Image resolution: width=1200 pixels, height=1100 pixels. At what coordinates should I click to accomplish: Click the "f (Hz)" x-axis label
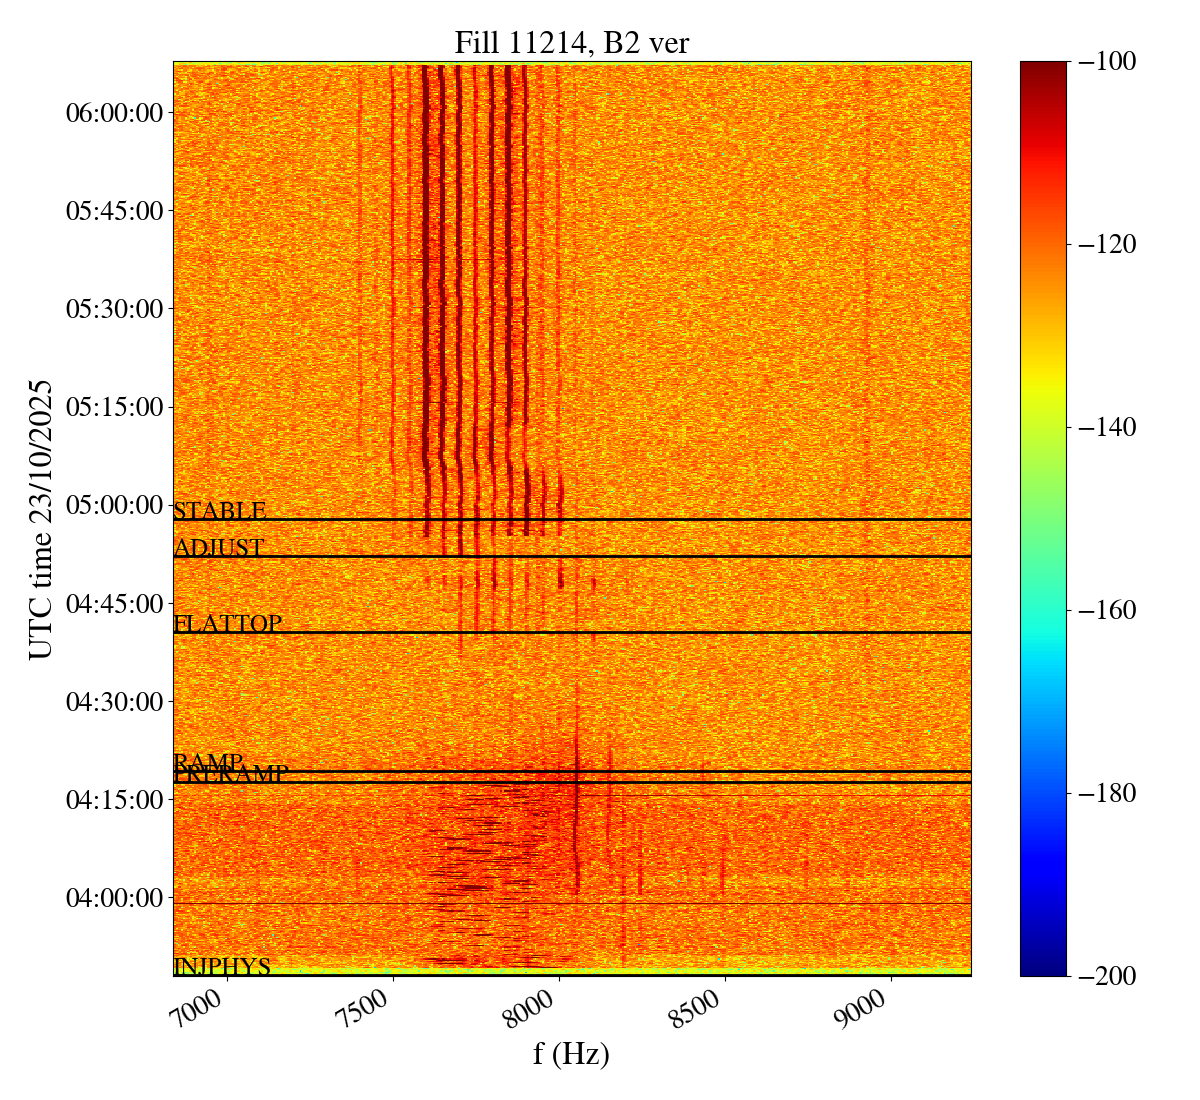click(571, 1054)
